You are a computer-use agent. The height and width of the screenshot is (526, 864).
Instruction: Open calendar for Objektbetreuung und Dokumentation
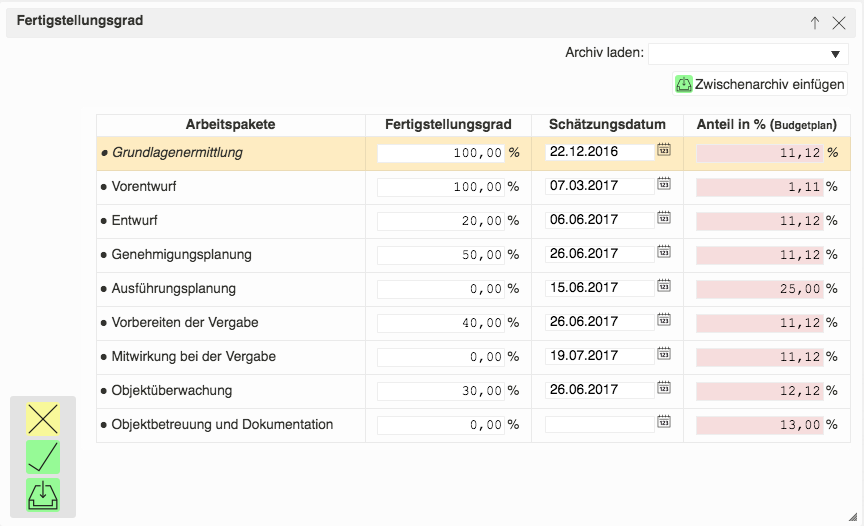pyautogui.click(x=664, y=423)
